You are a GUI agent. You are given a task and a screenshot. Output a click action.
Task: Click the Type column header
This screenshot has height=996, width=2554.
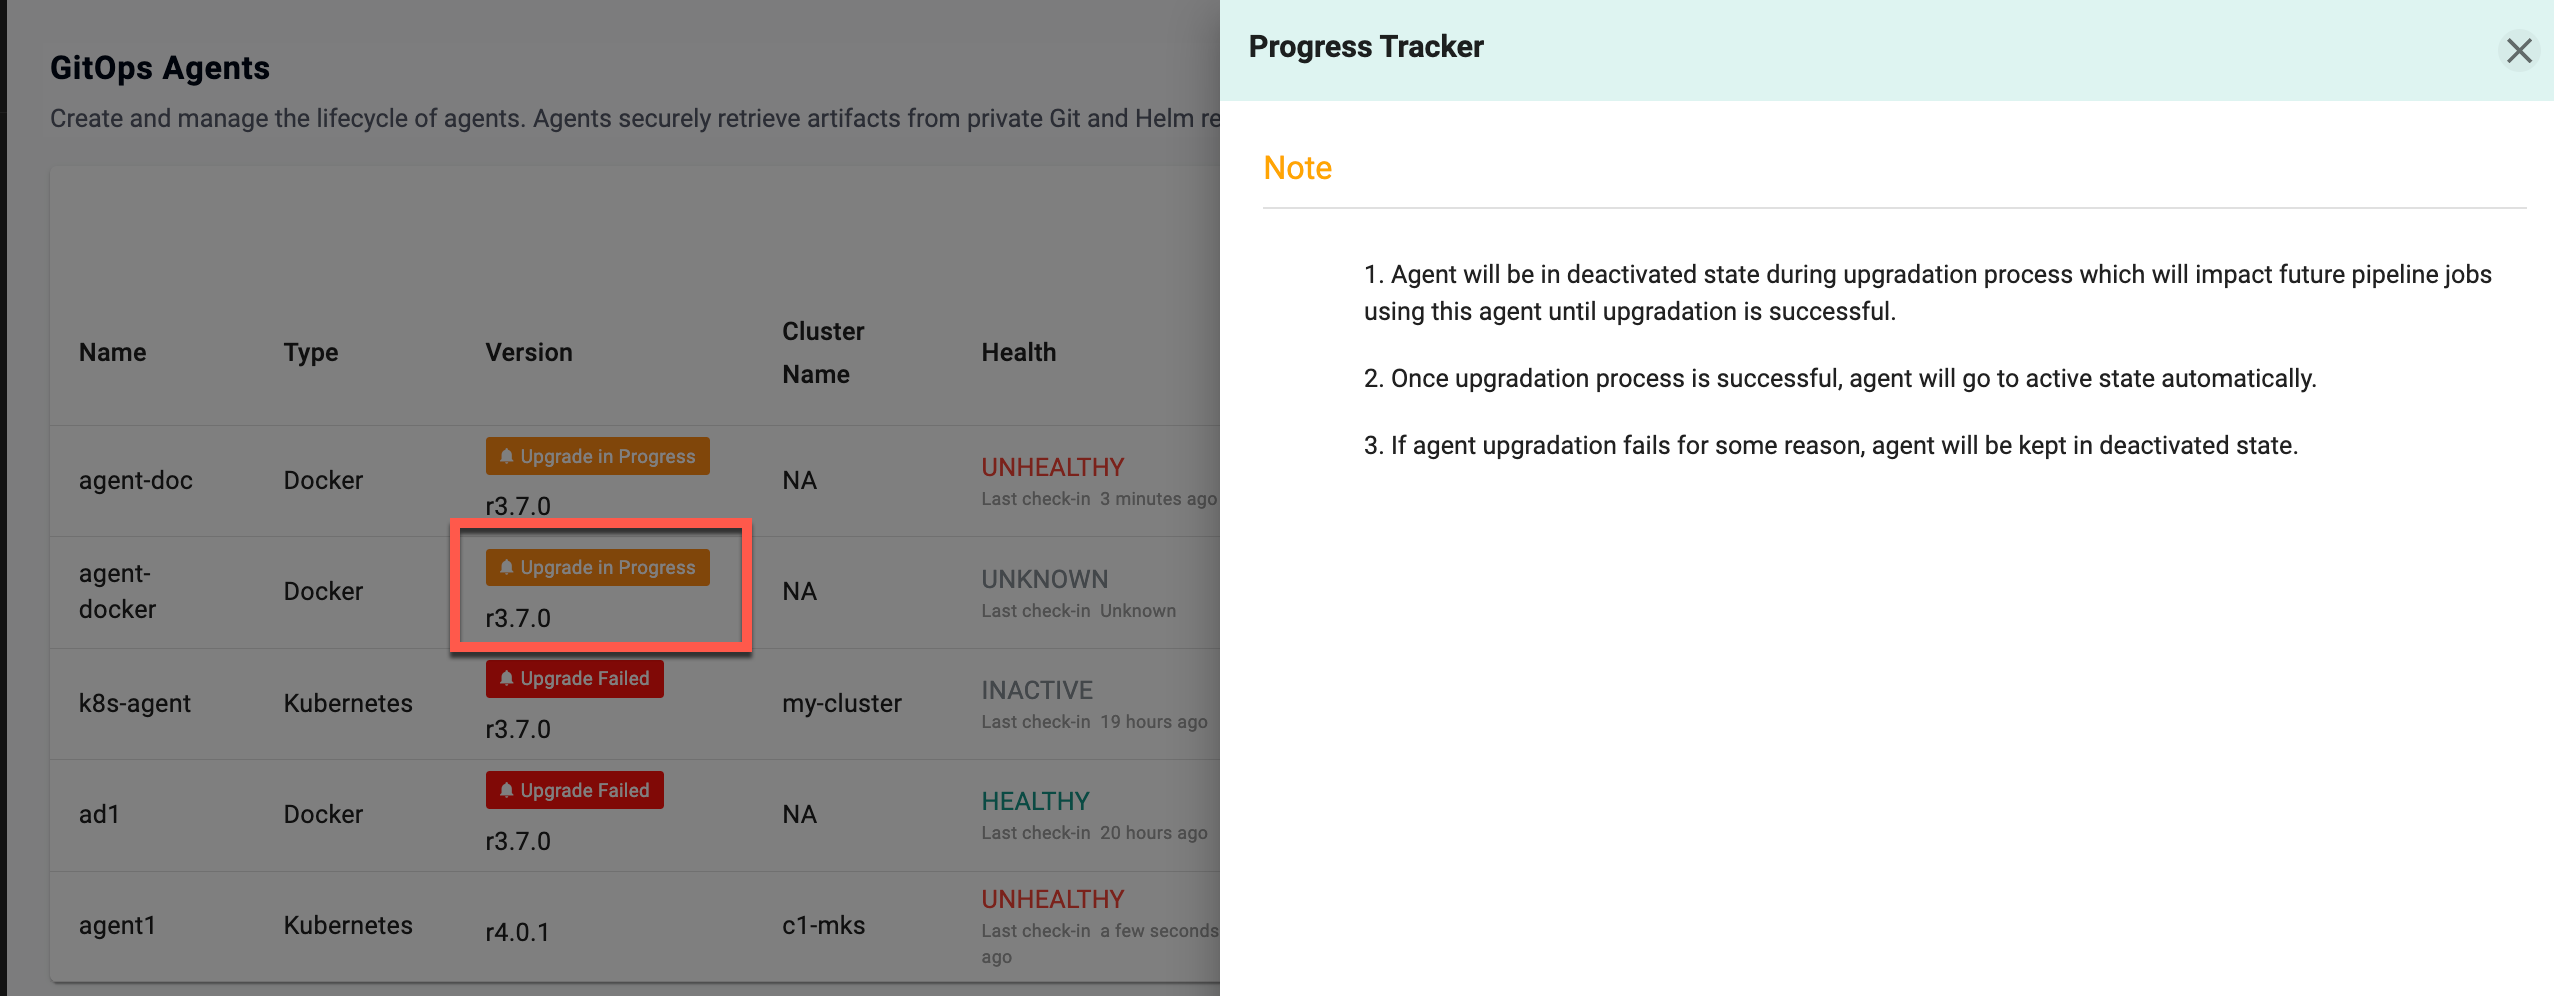click(310, 352)
